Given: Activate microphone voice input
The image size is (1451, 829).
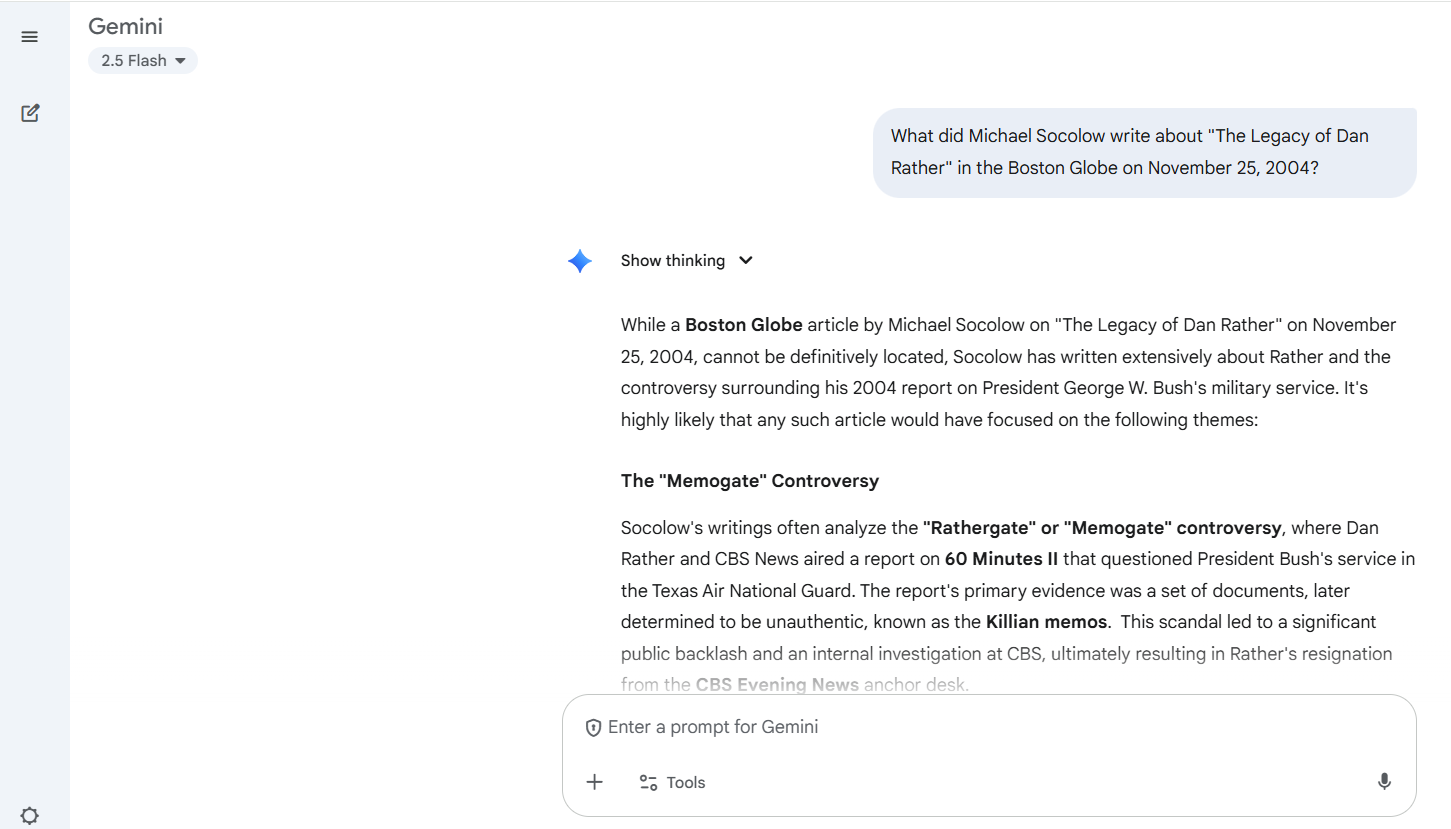Looking at the screenshot, I should tap(1384, 782).
